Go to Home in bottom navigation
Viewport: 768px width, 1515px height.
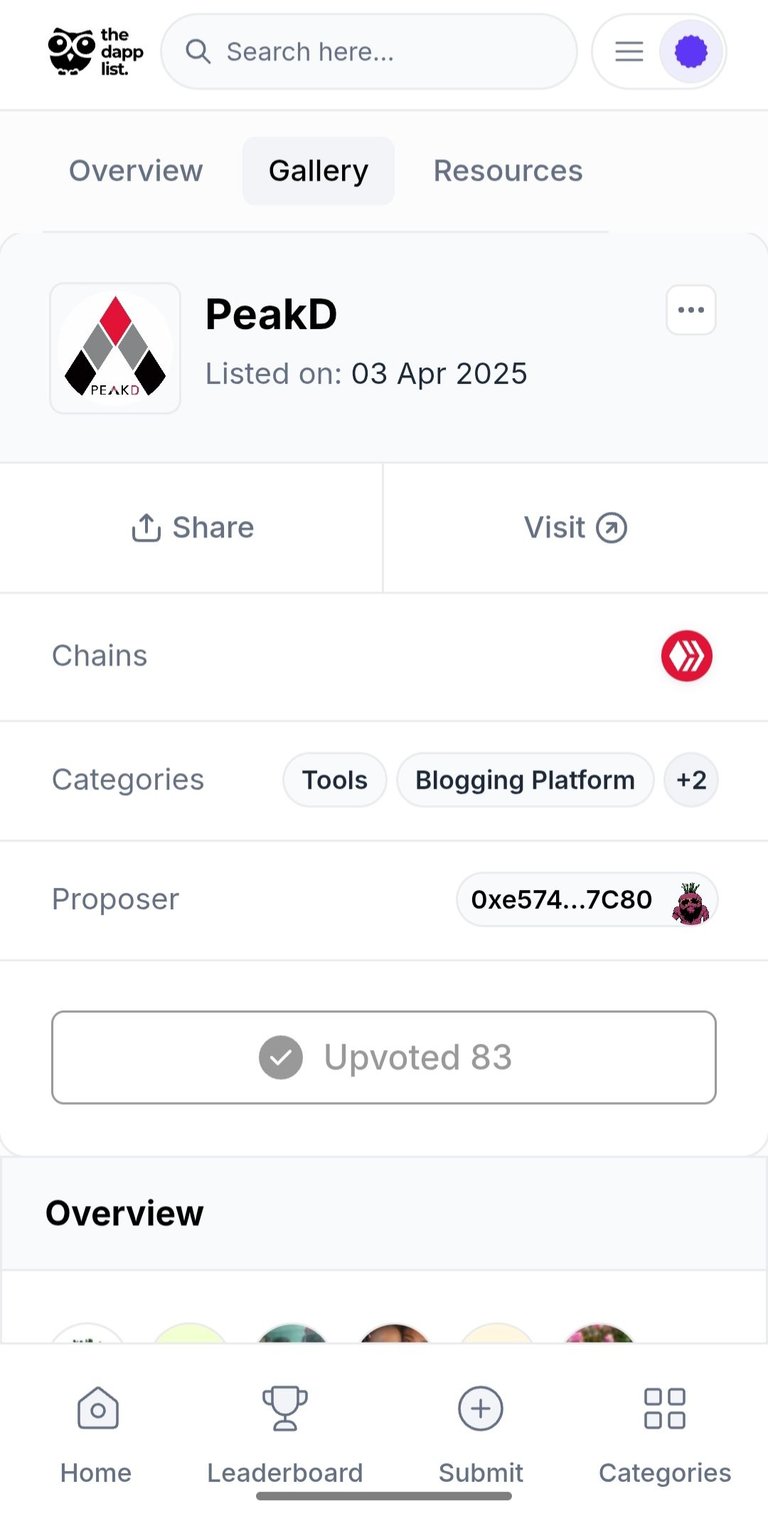click(96, 1434)
